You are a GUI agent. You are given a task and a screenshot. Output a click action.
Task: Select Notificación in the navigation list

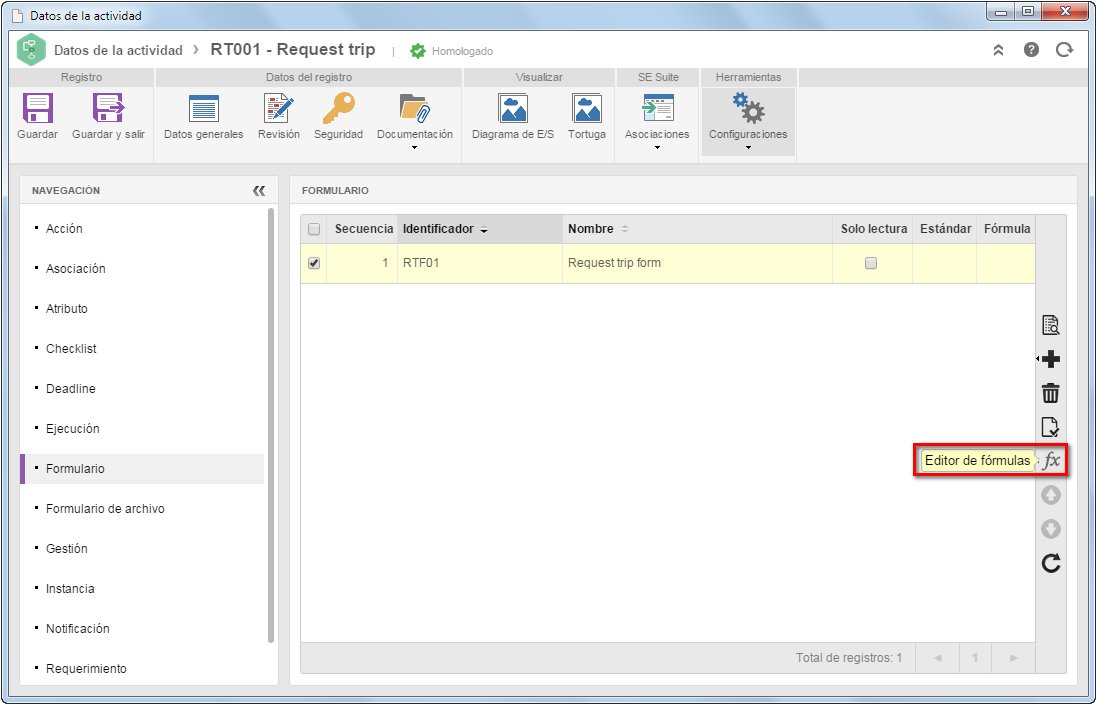(x=78, y=629)
